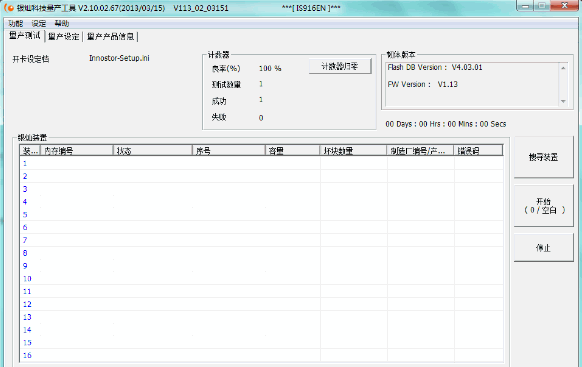Click the 序号 column header

(x=229, y=151)
